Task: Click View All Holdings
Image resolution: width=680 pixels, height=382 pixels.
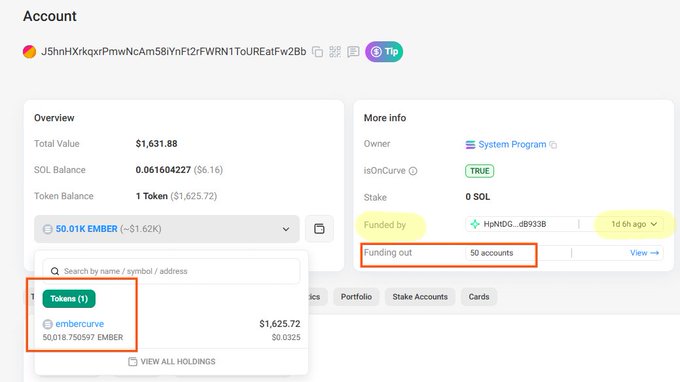Action: pyautogui.click(x=172, y=362)
